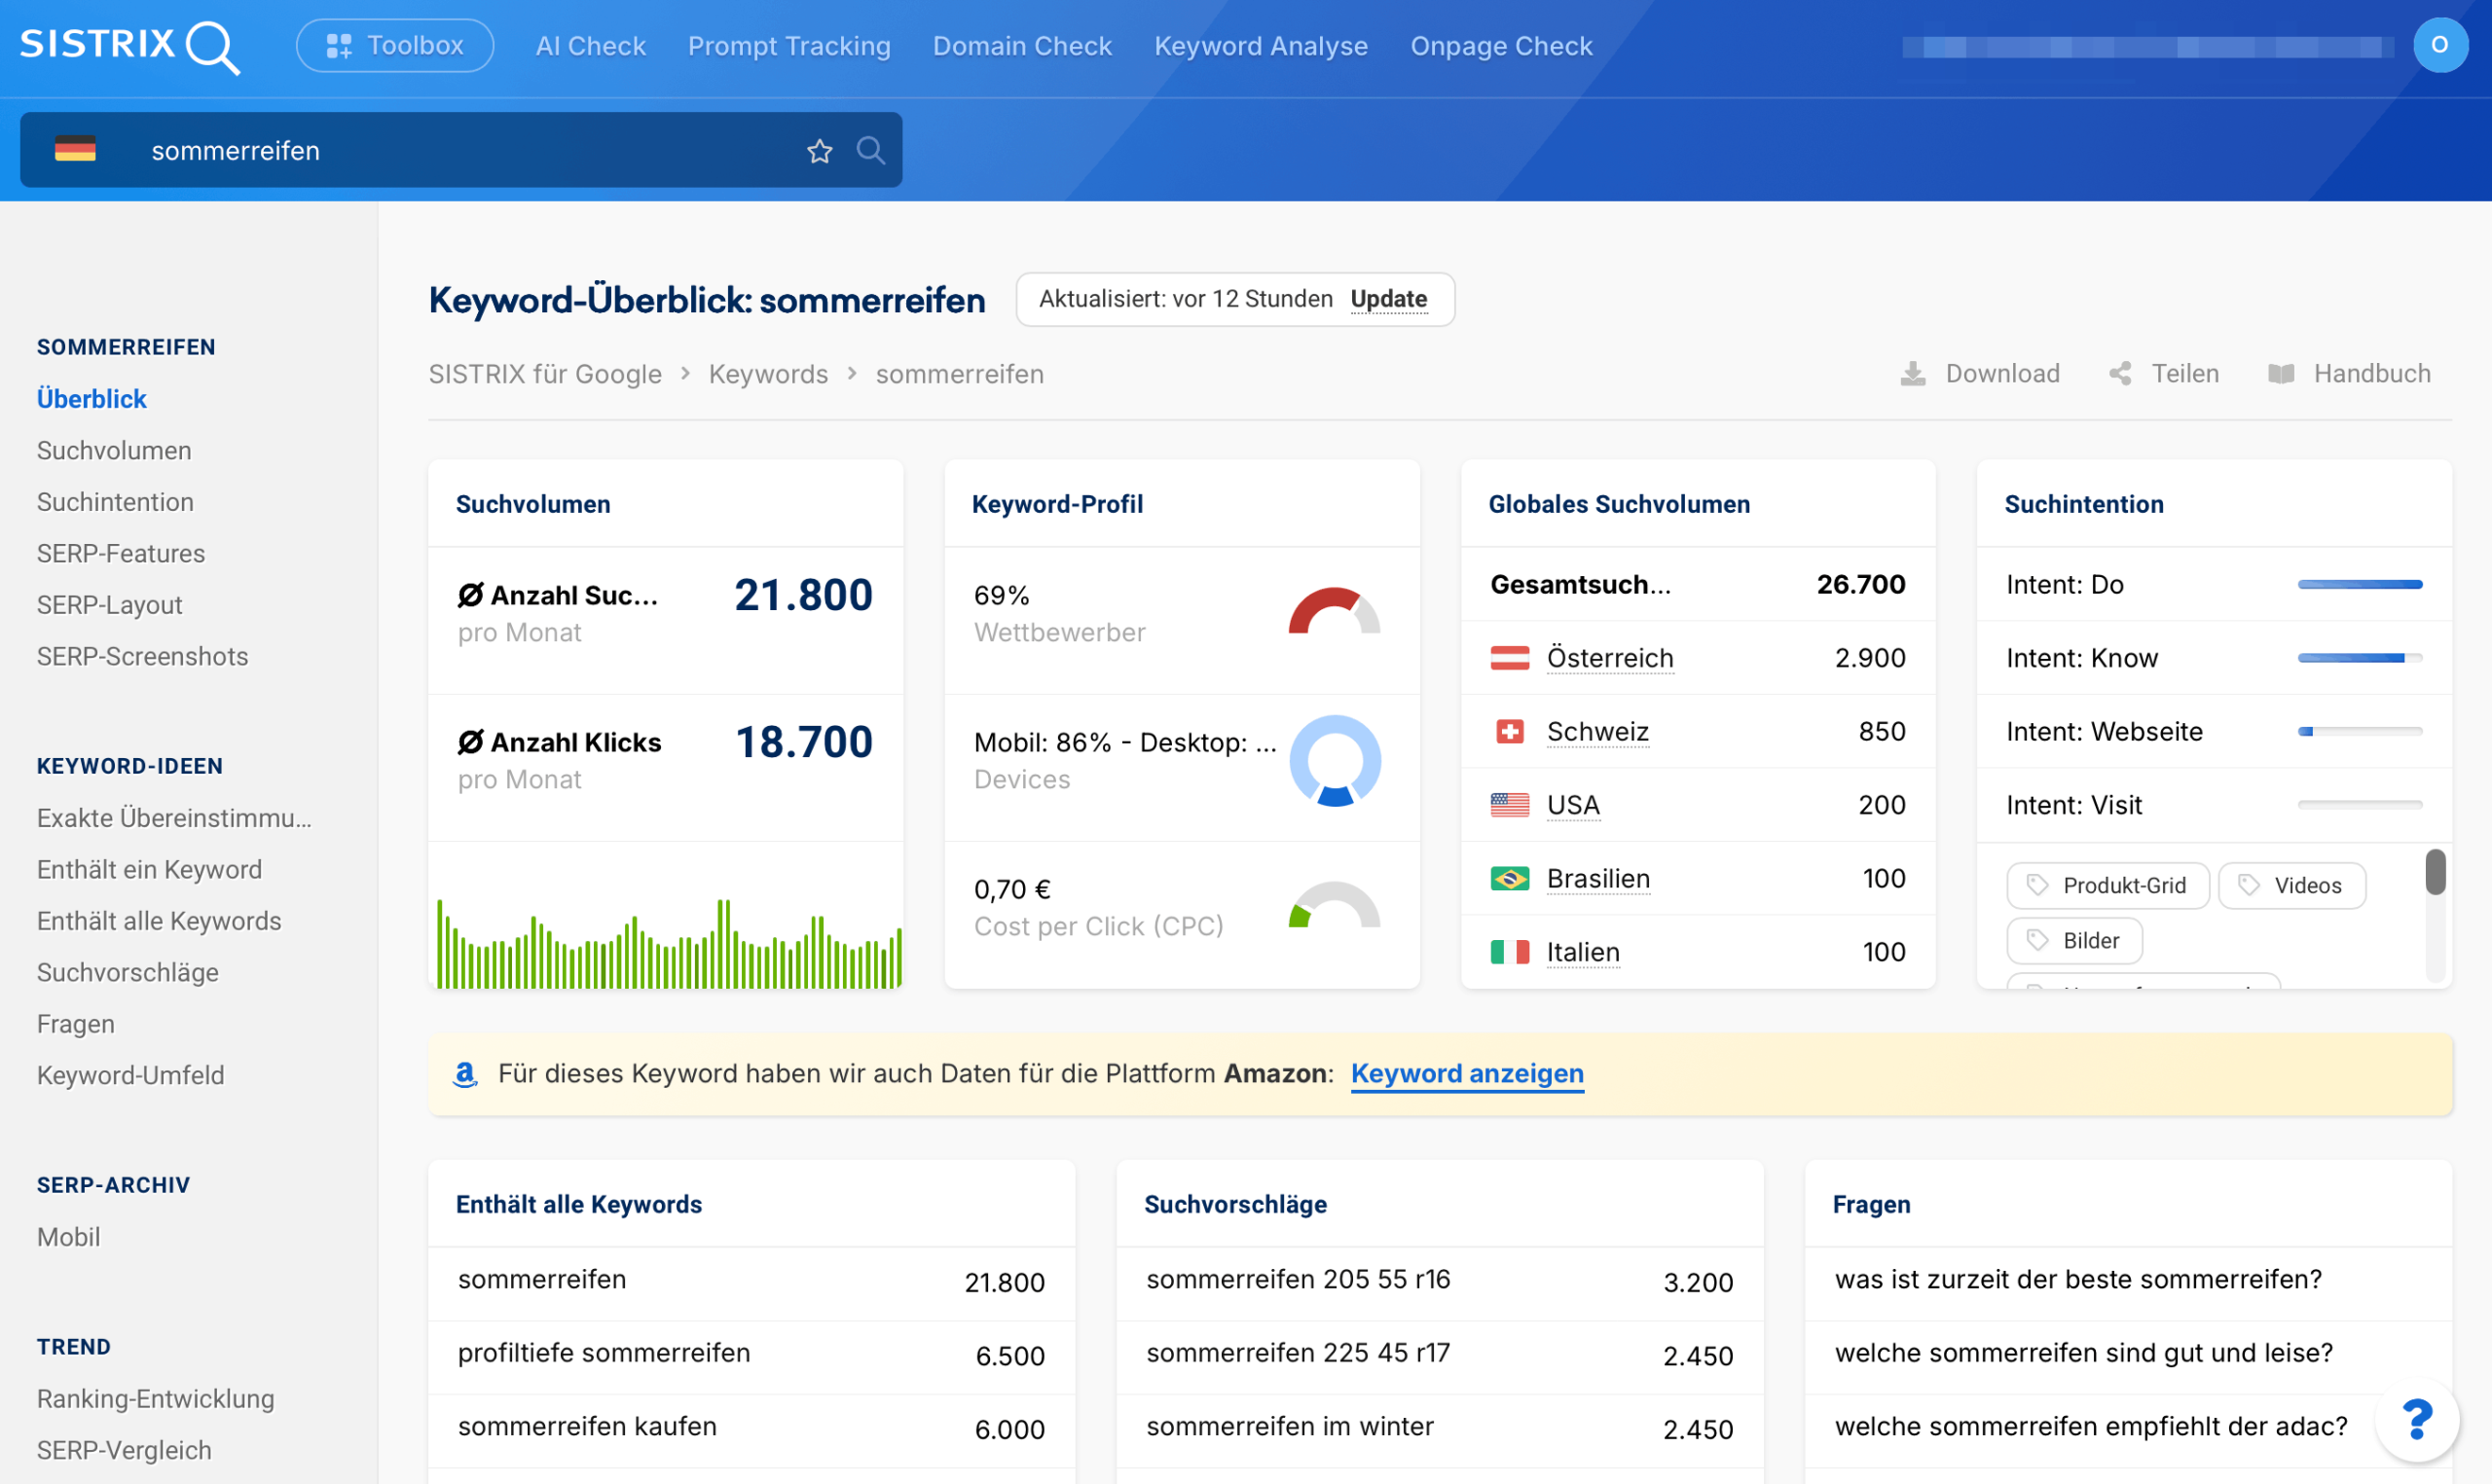Open the Keyword anzeigen Amazon link
The height and width of the screenshot is (1484, 2492).
(1467, 1074)
